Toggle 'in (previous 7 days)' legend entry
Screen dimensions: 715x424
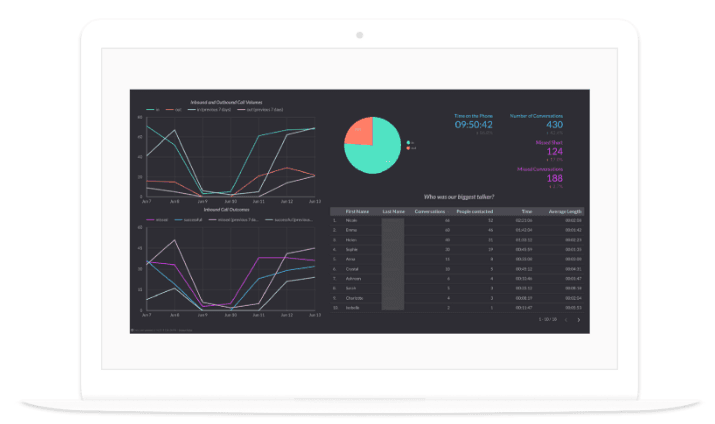tap(212, 109)
